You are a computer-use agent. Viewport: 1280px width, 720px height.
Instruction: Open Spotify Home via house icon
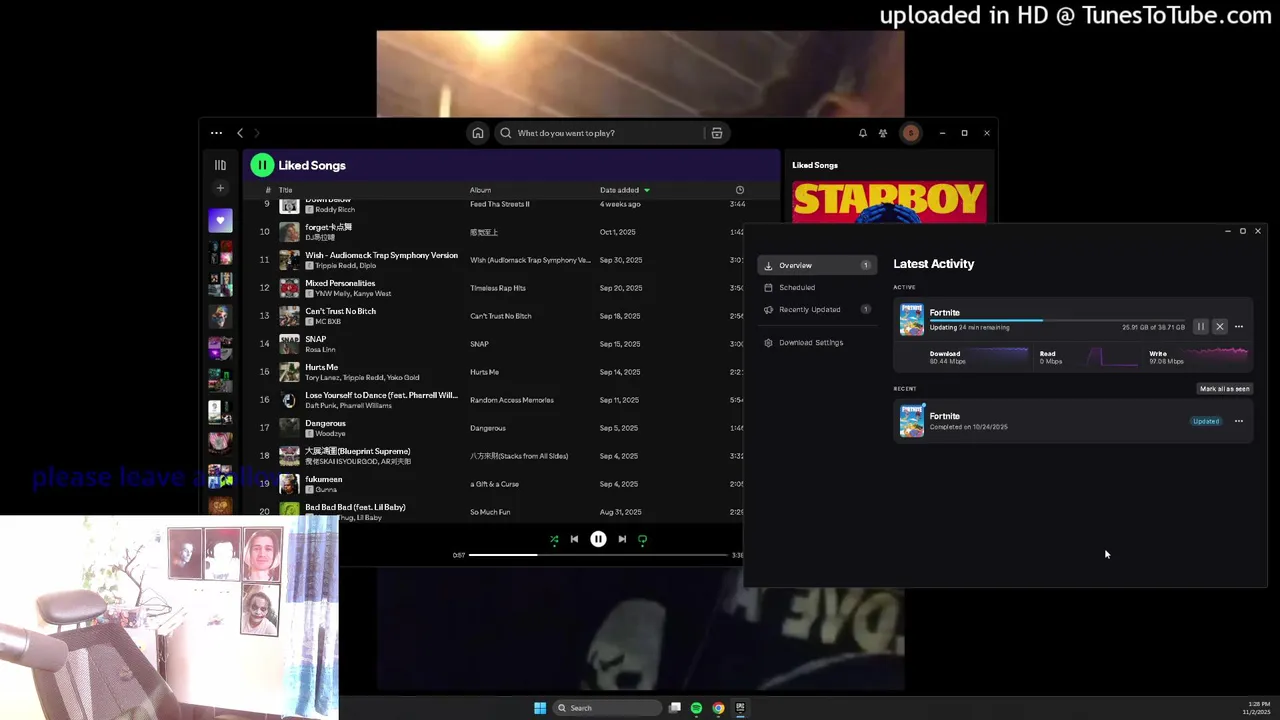click(x=478, y=133)
